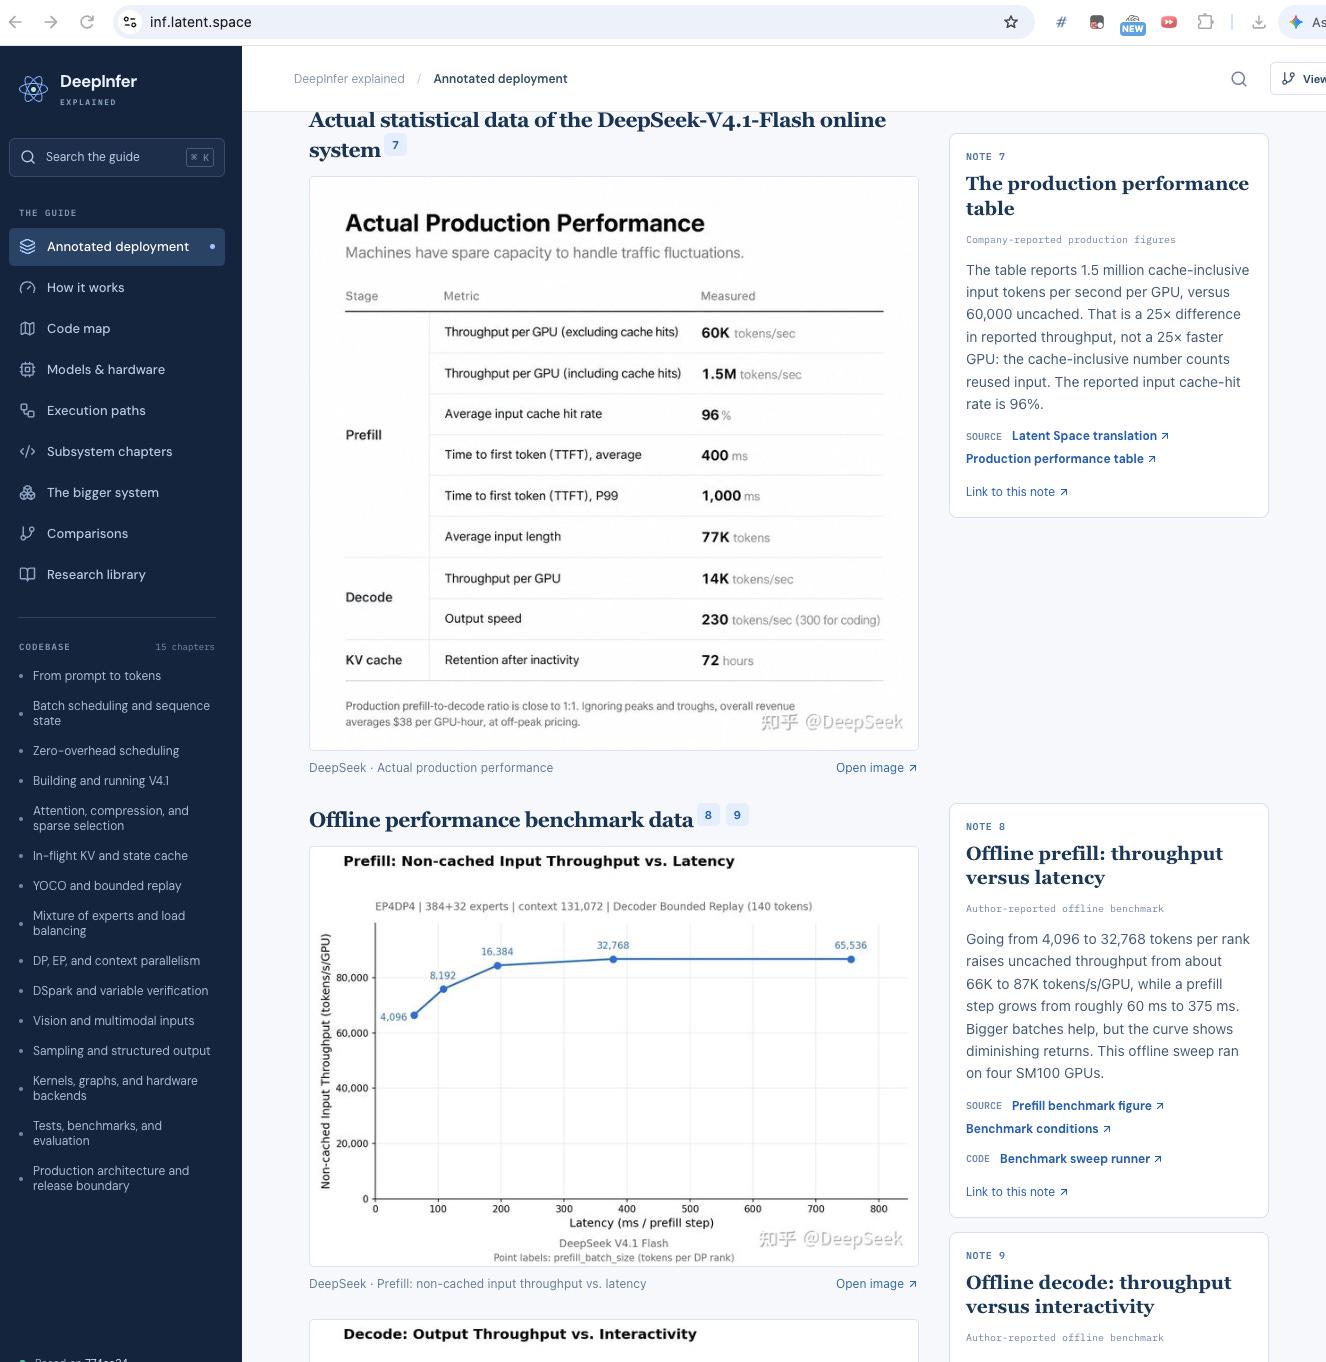
Task: Open Benchmark sweep runner code link
Action: pyautogui.click(x=1081, y=1159)
